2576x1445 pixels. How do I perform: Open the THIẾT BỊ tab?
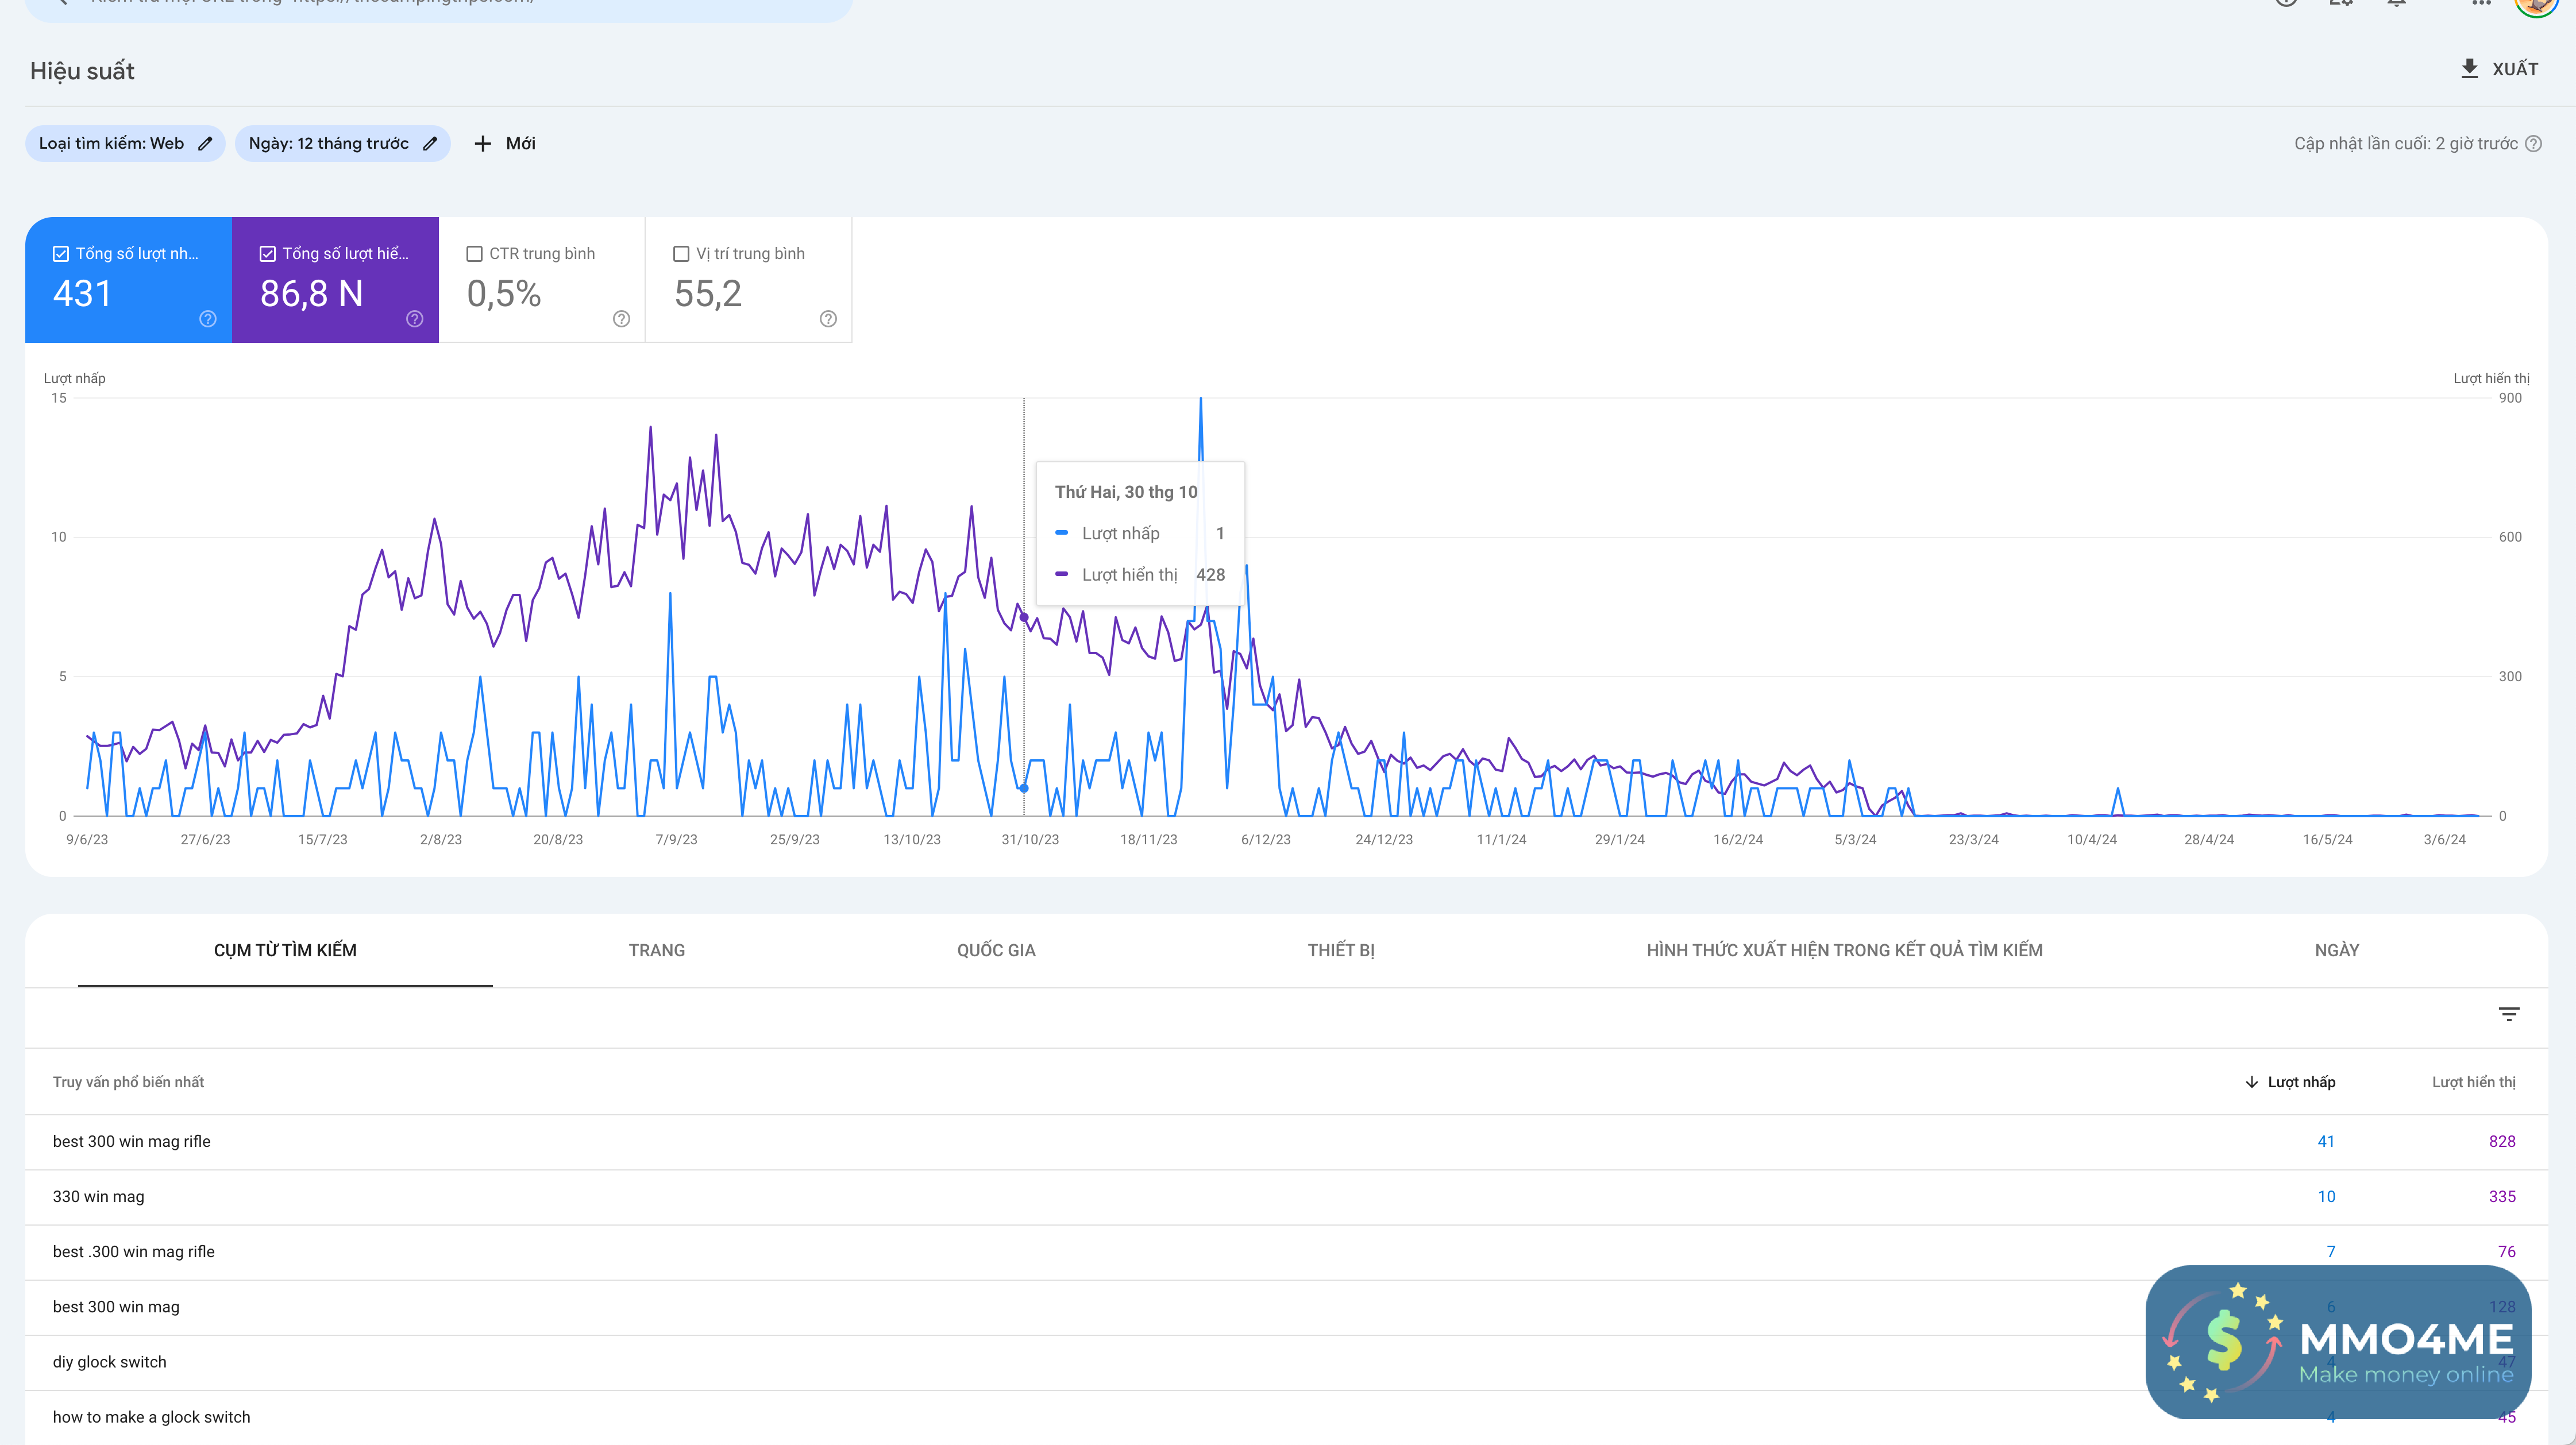click(1340, 950)
